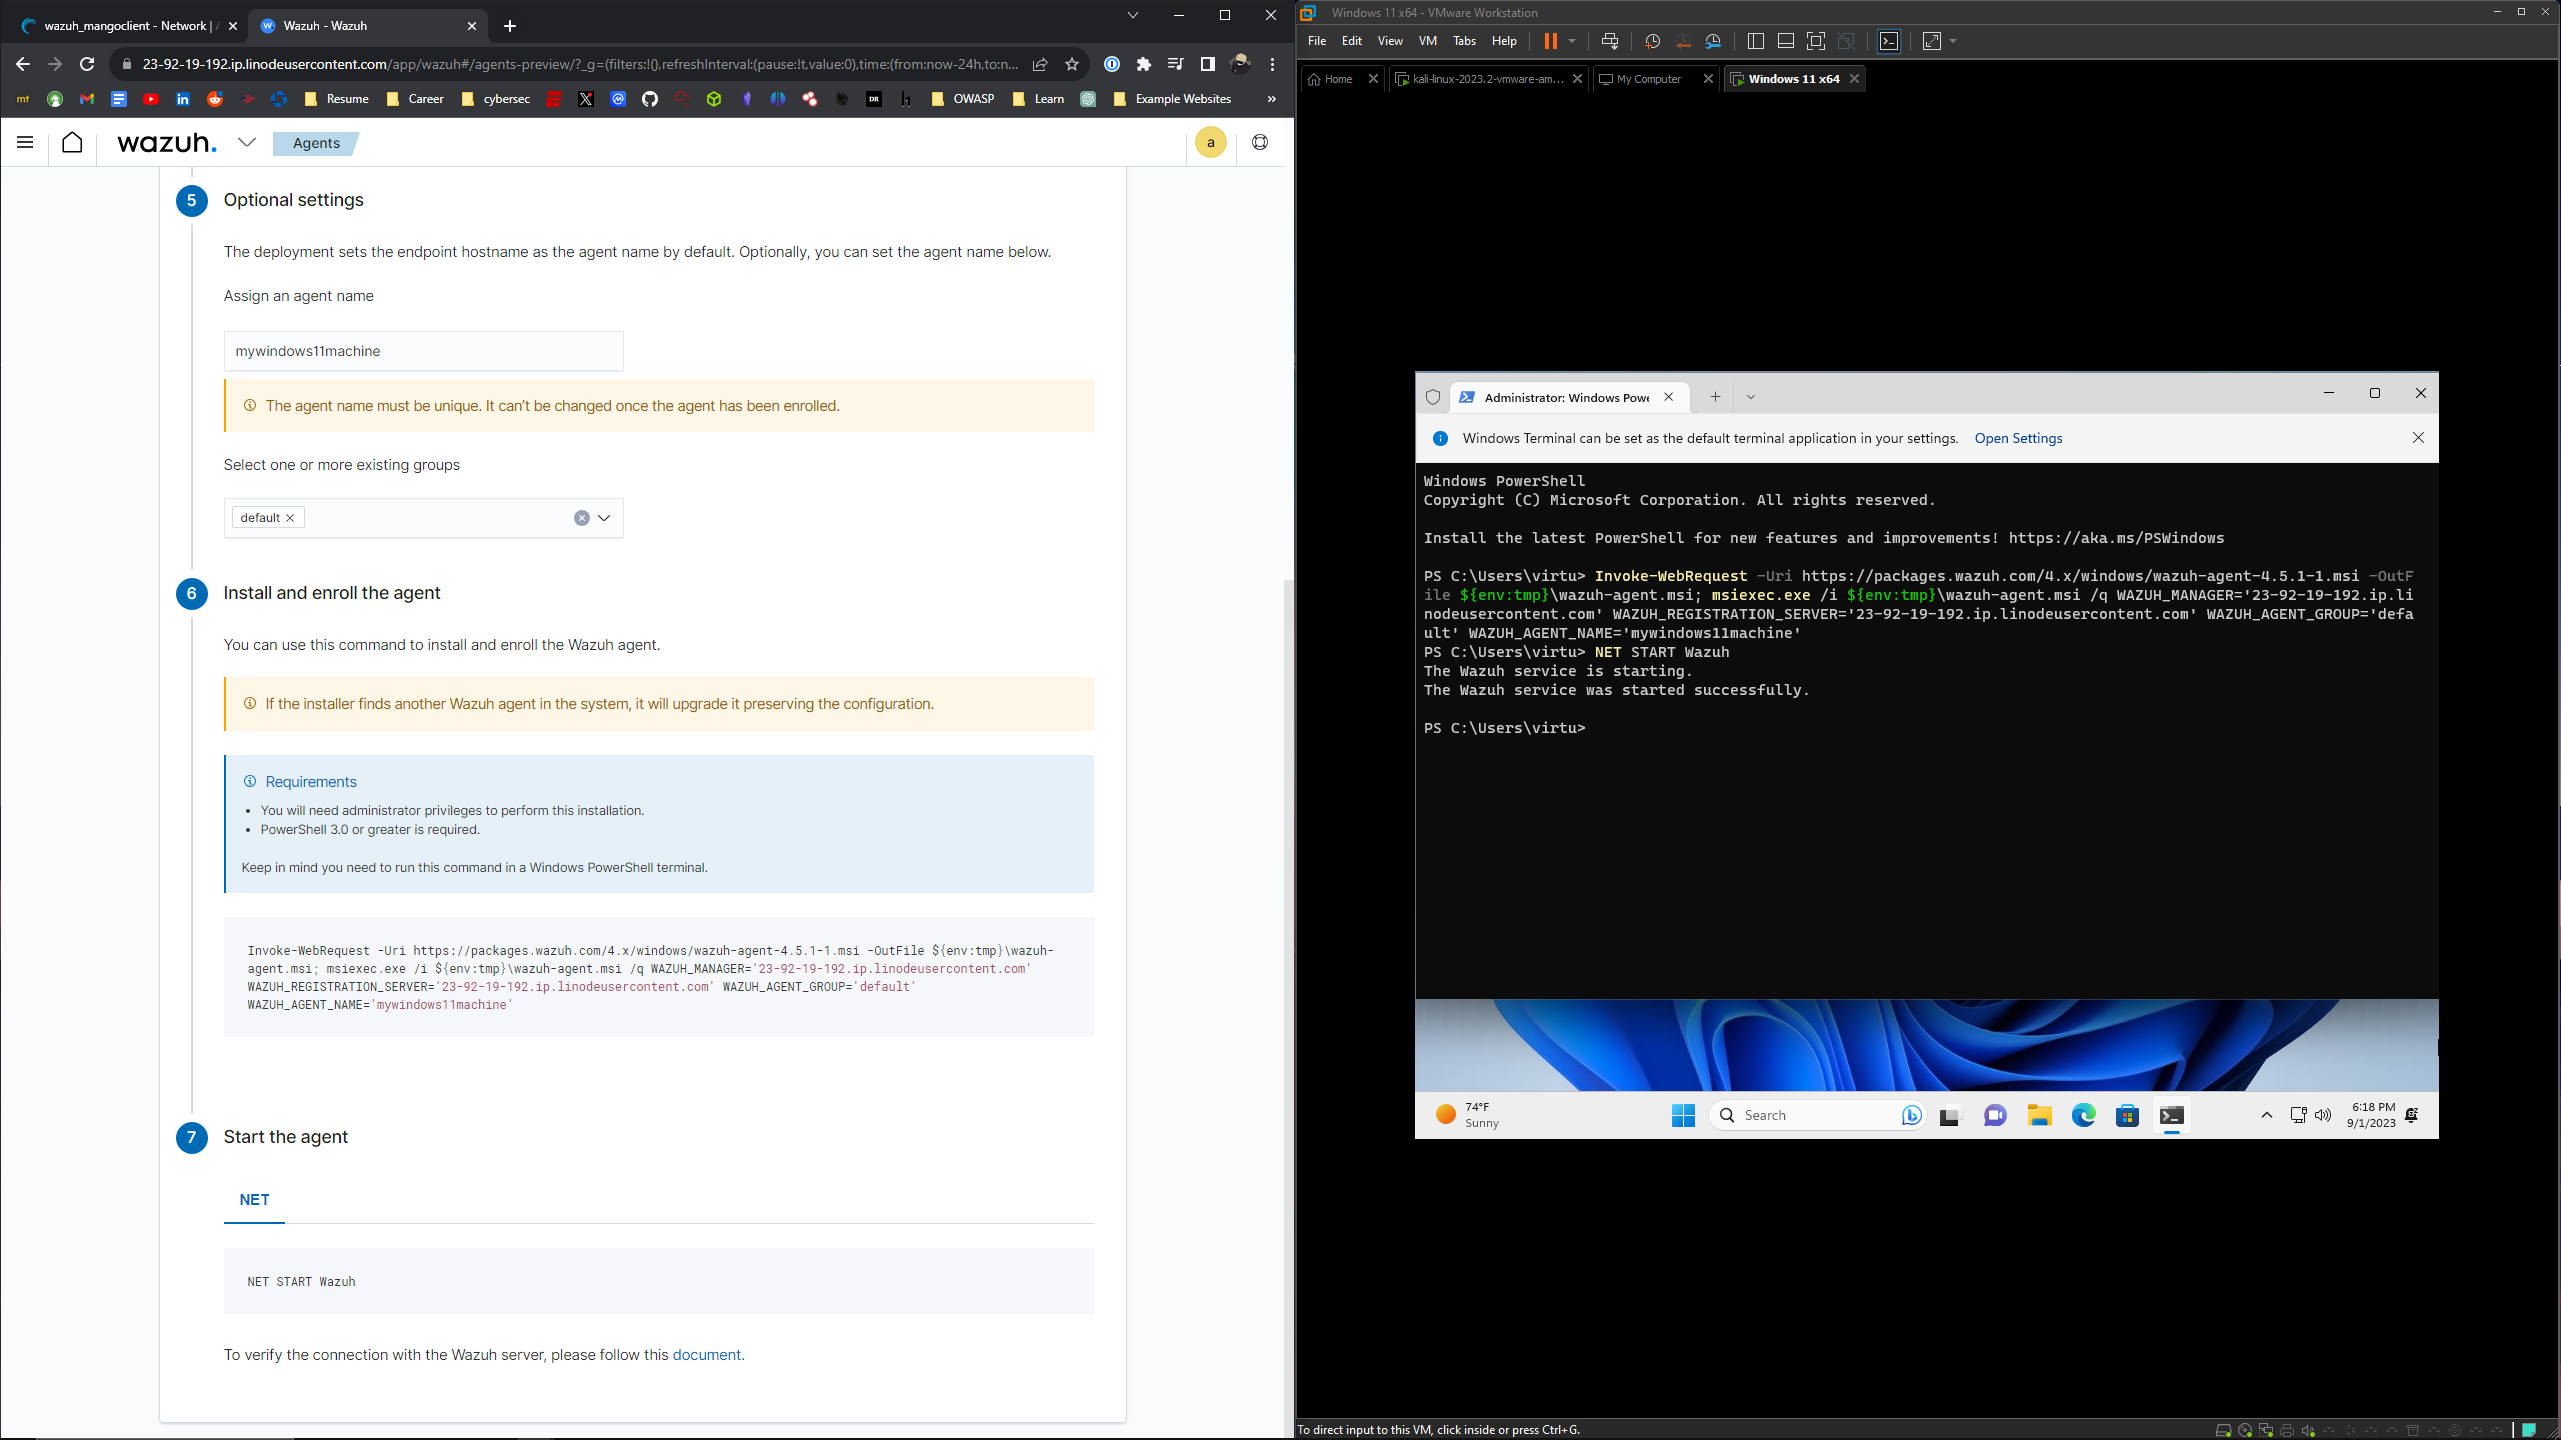Open Chrome three-dot menu
The image size is (2561, 1440).
[1272, 64]
